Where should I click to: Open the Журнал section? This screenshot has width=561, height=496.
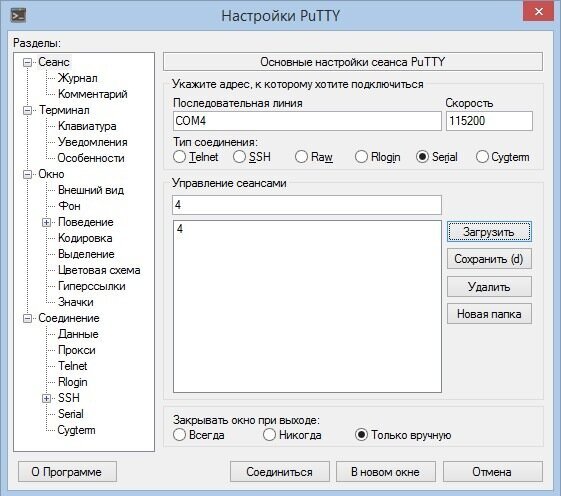click(x=78, y=78)
